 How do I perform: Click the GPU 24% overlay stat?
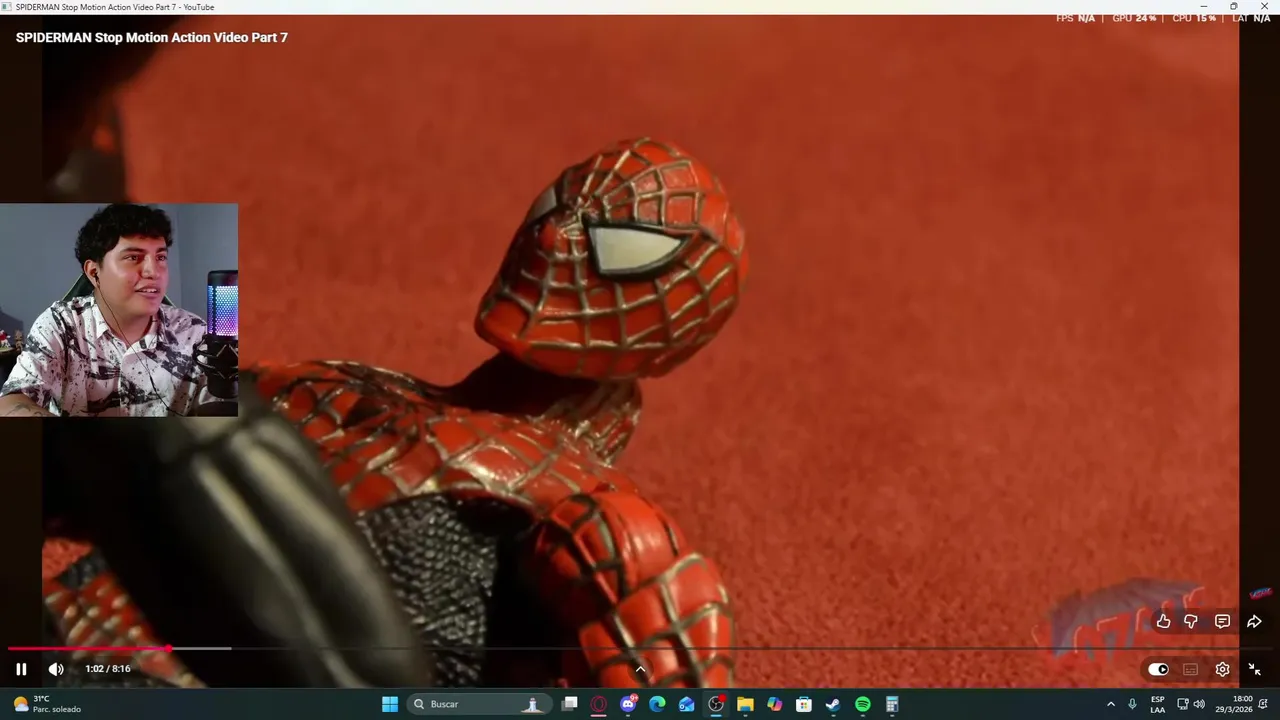[1133, 18]
